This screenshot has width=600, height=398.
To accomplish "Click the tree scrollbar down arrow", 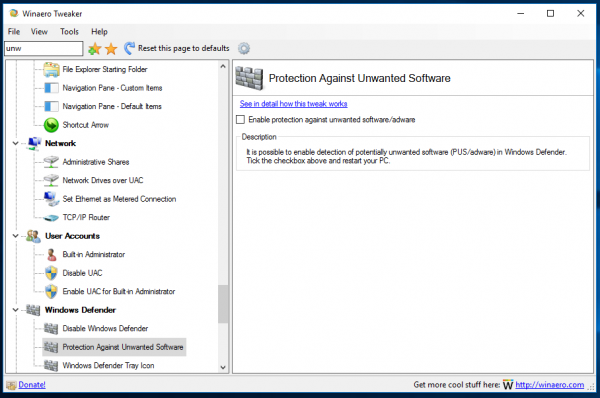I will [x=223, y=367].
